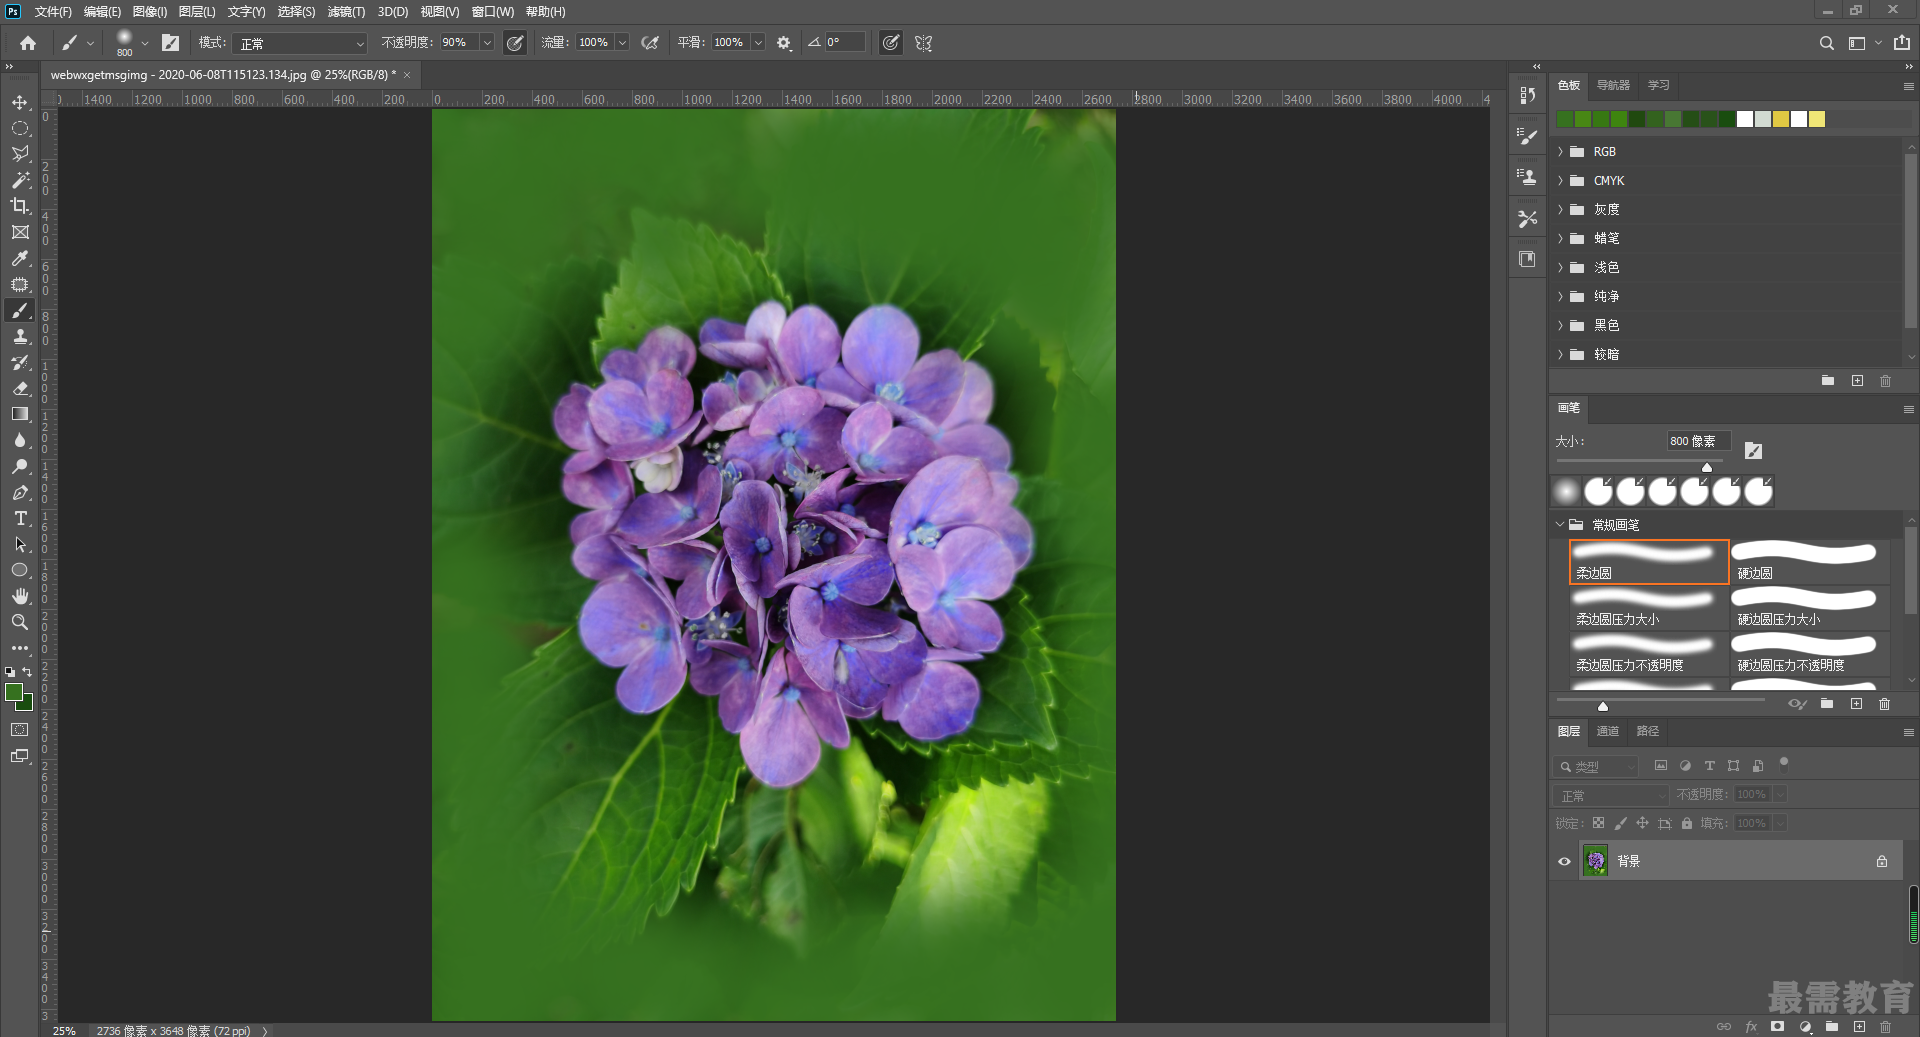The width and height of the screenshot is (1920, 1037).
Task: Toggle pressure for size button
Action: [890, 43]
